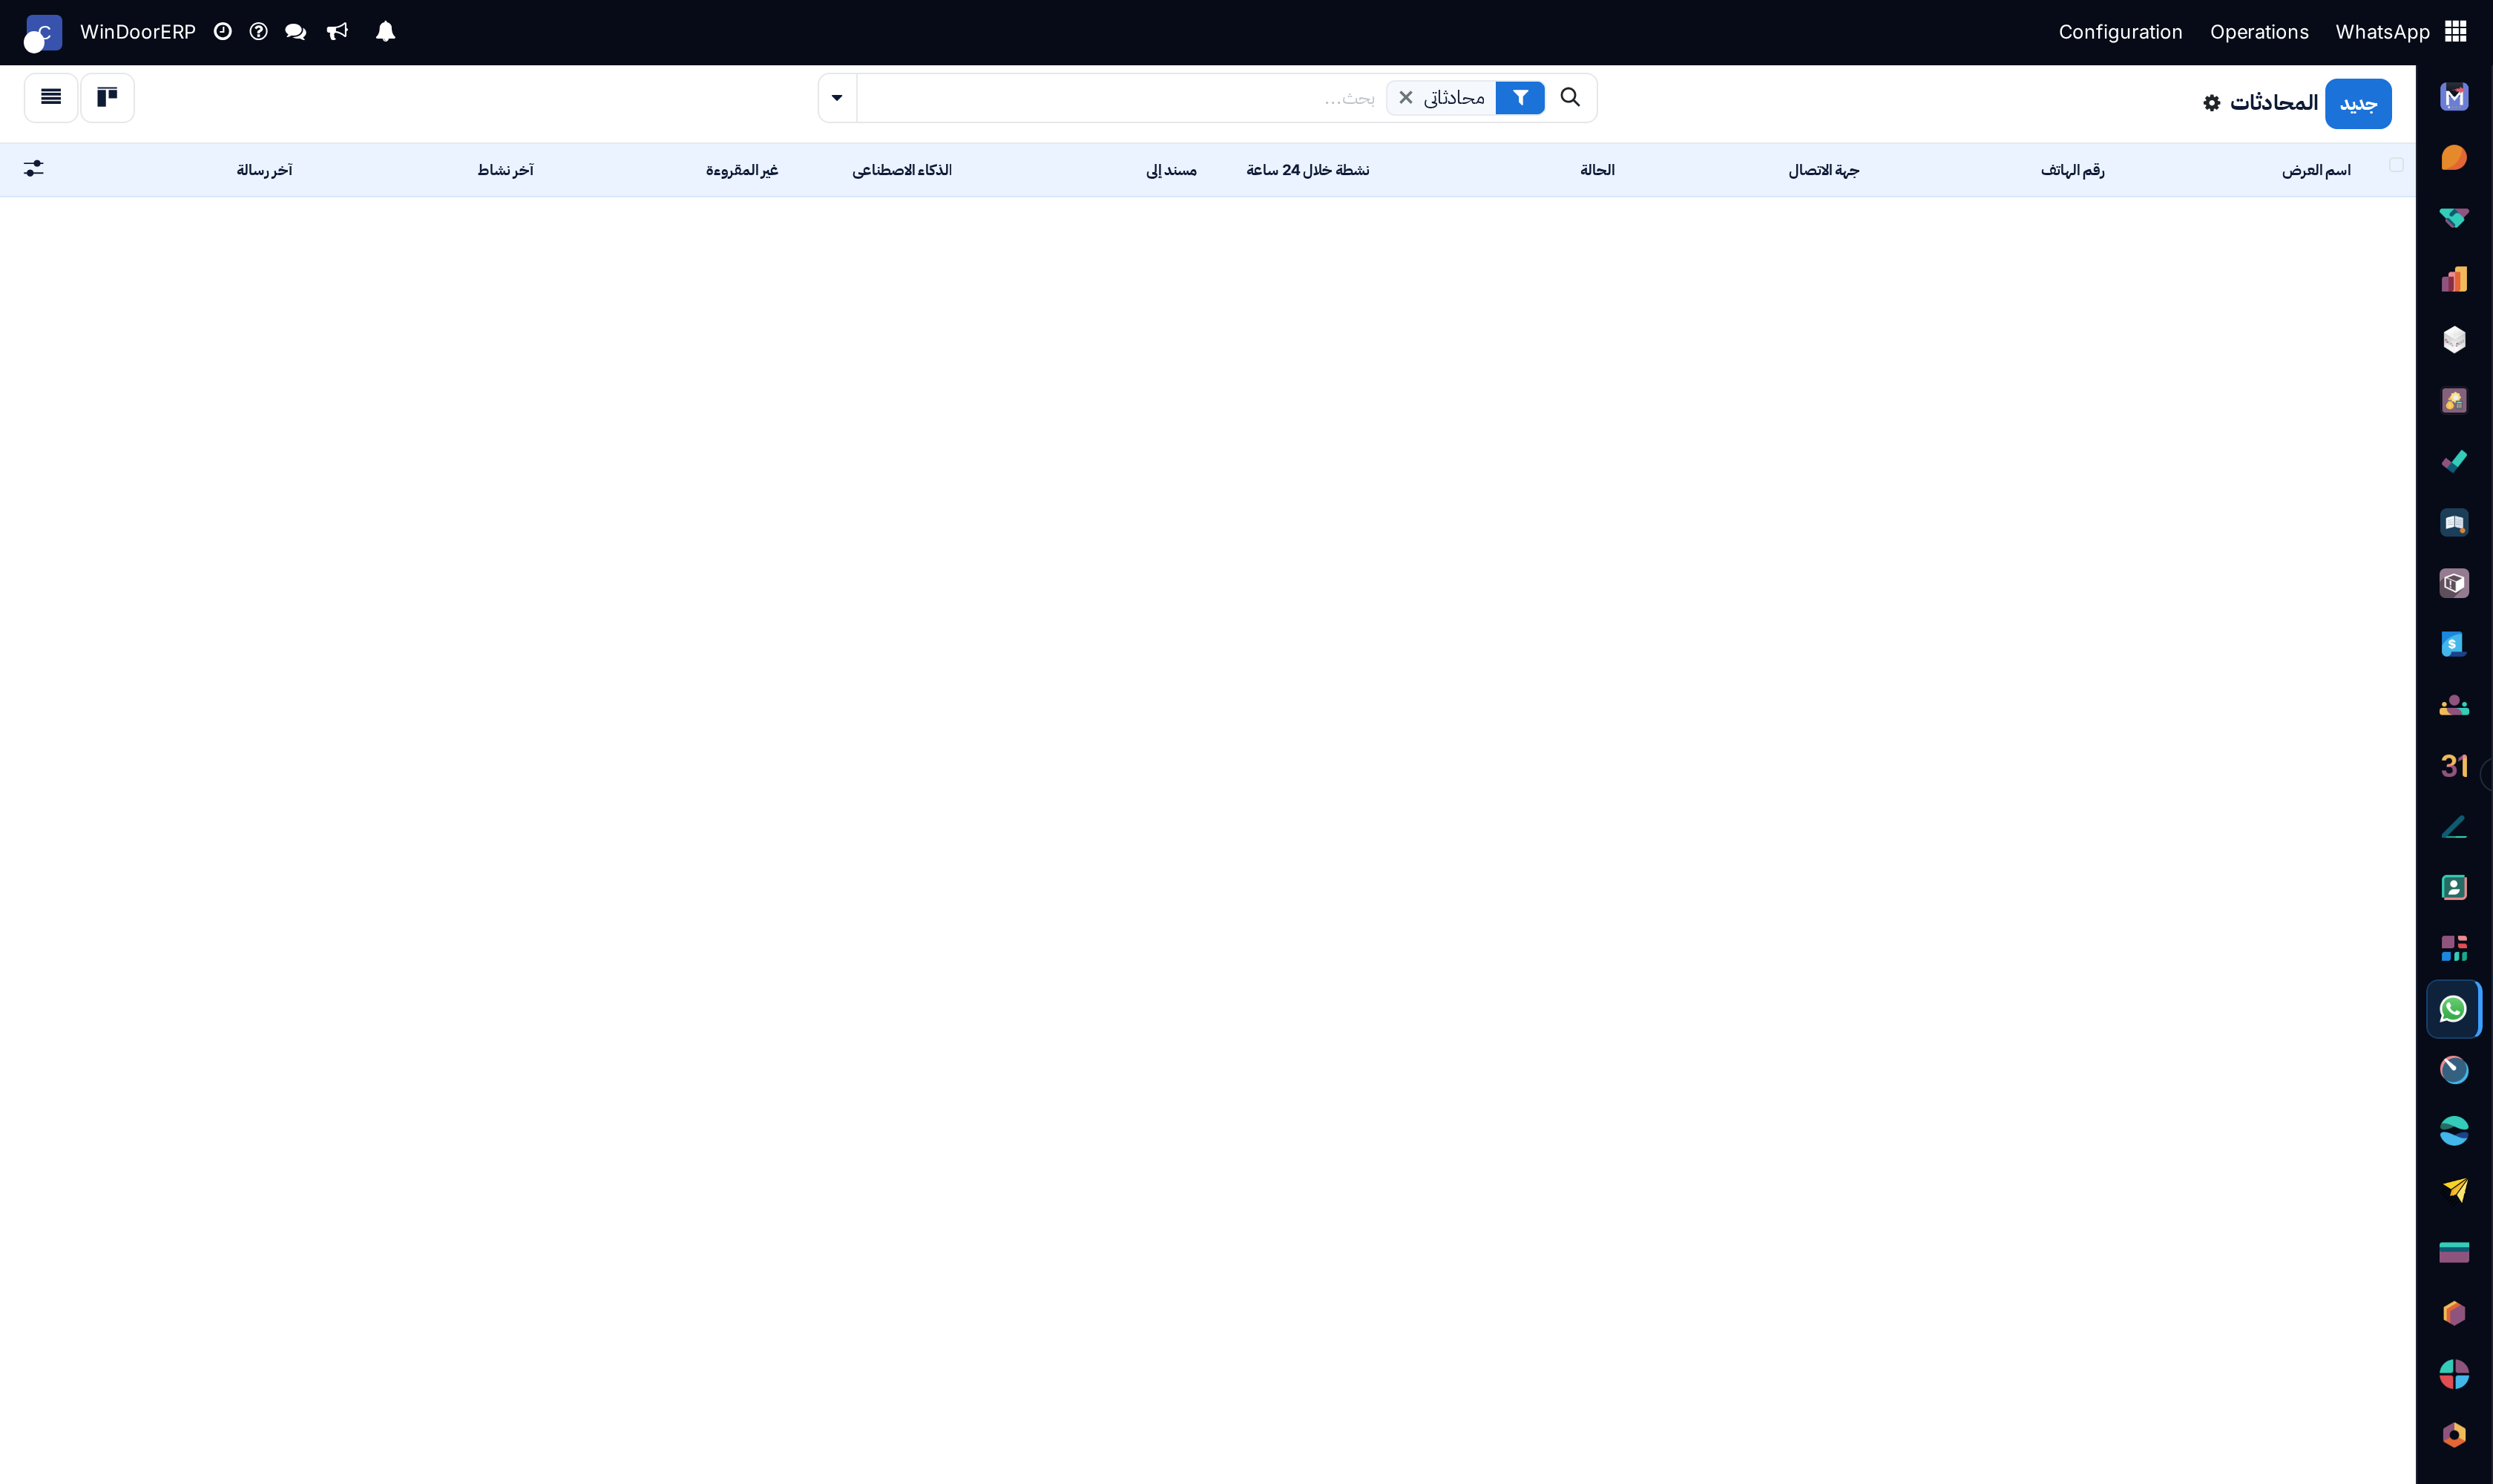The image size is (2493, 1484).
Task: Open the four-color circle app icon
Action: coord(2454,1374)
